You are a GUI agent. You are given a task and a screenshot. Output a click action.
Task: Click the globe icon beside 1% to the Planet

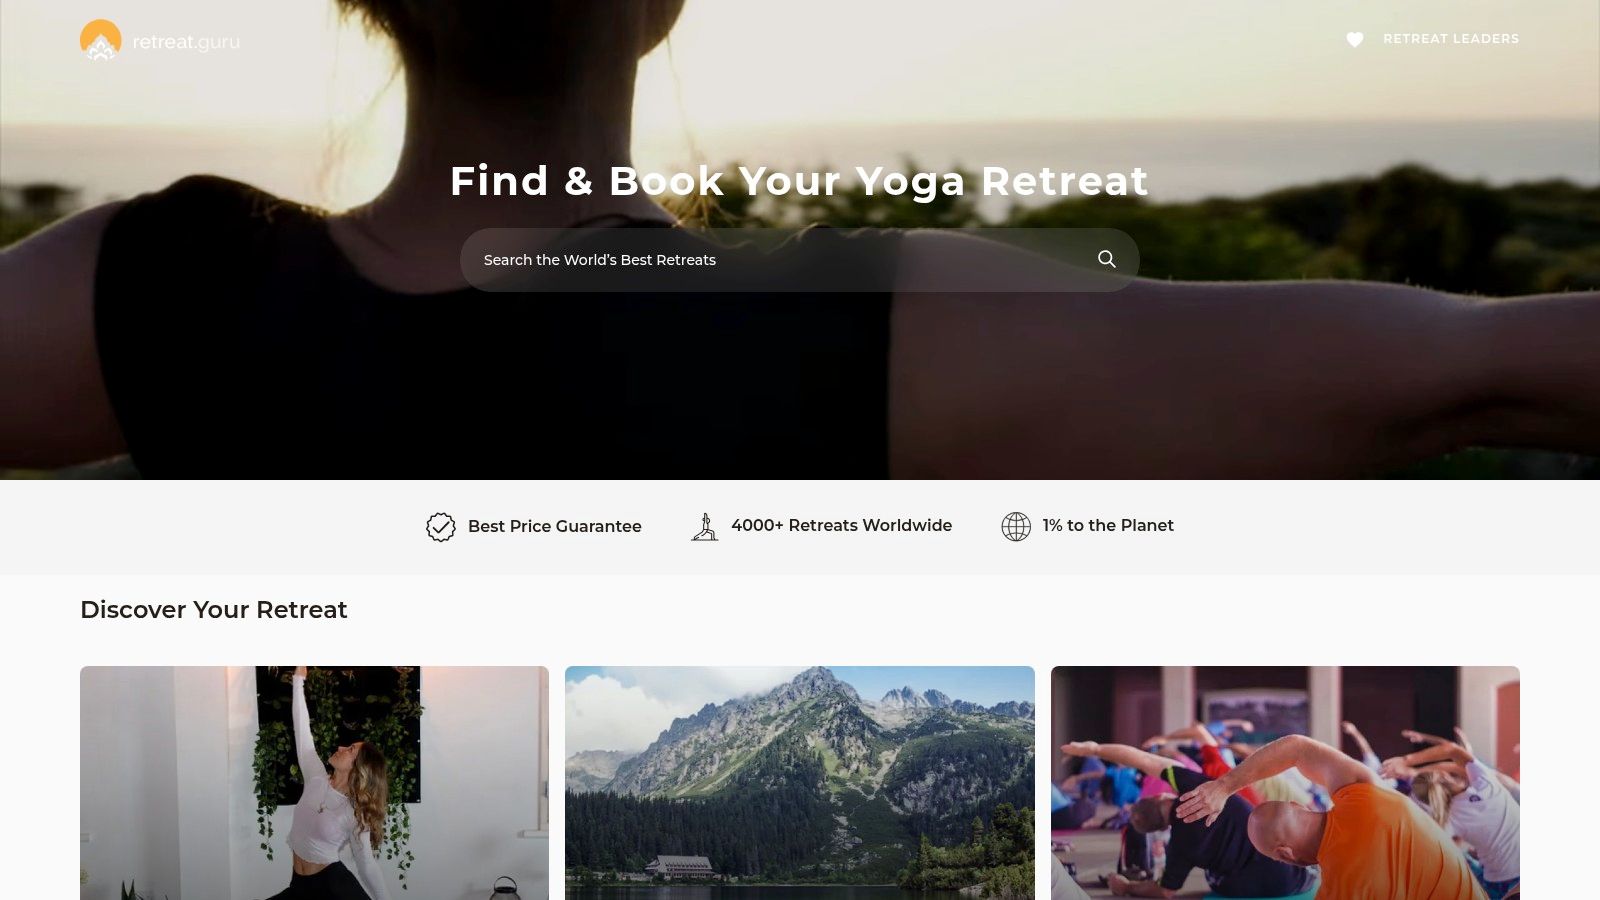pyautogui.click(x=1016, y=526)
